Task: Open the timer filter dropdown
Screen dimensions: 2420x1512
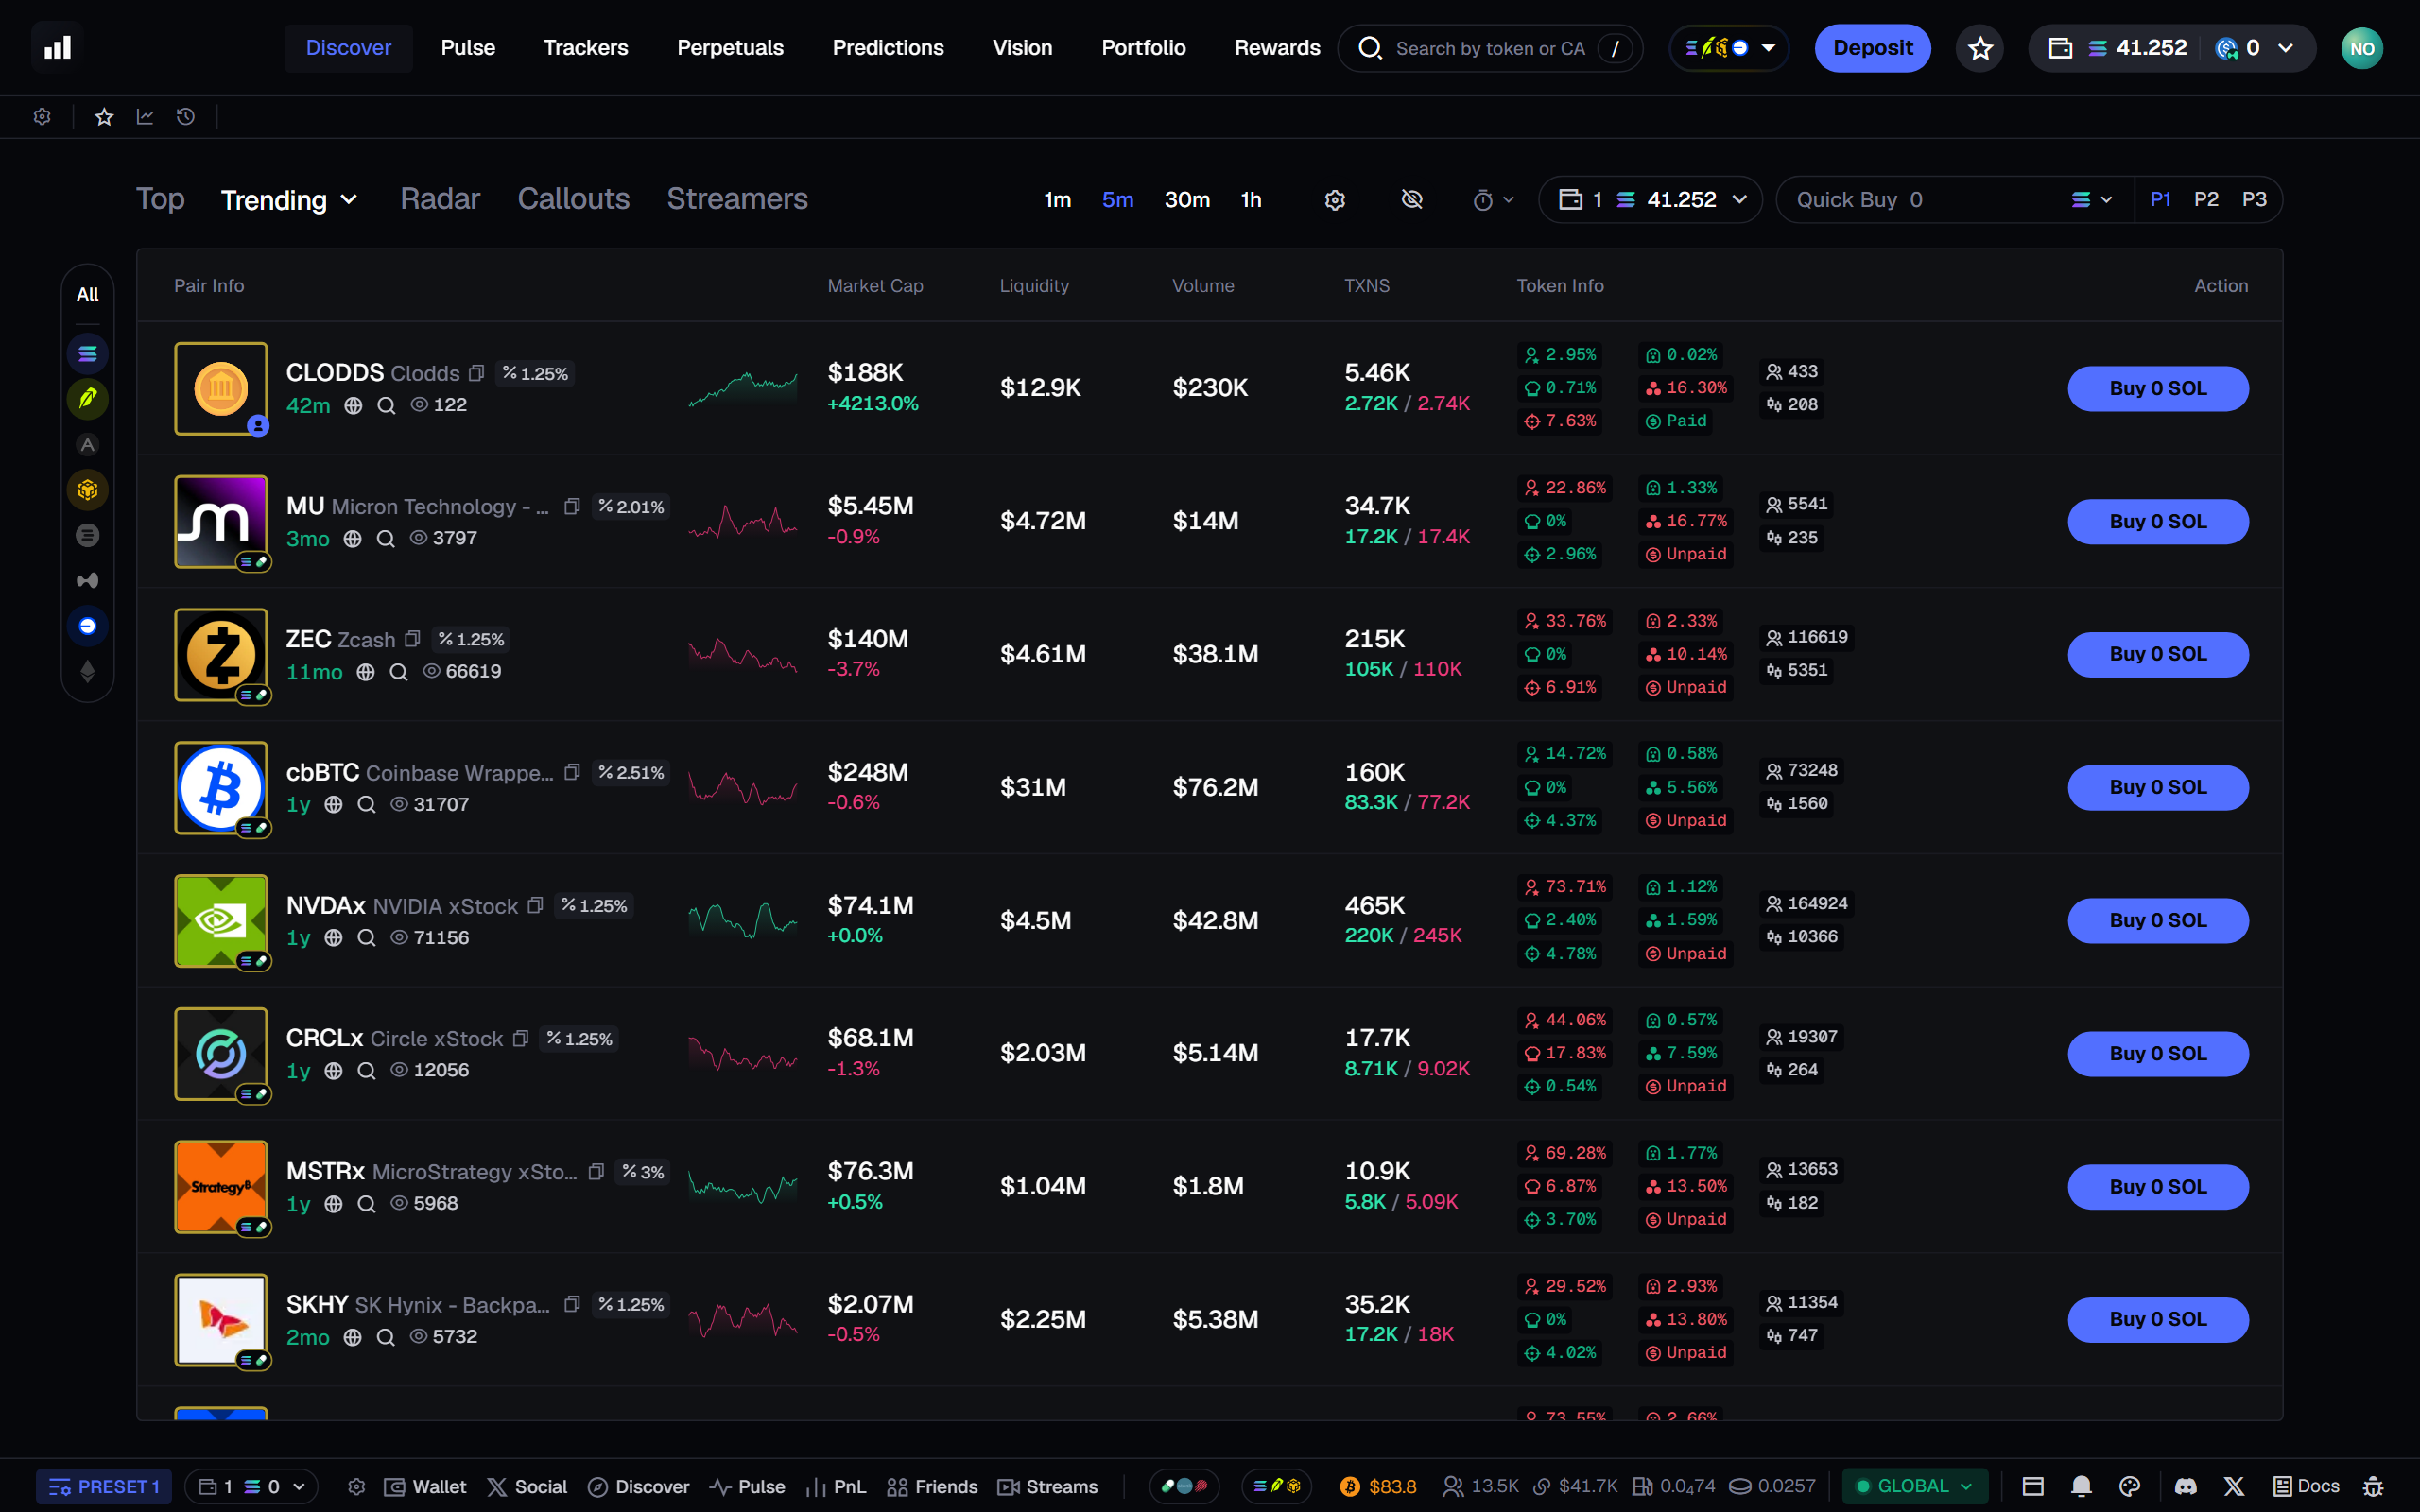Action: [1493, 200]
